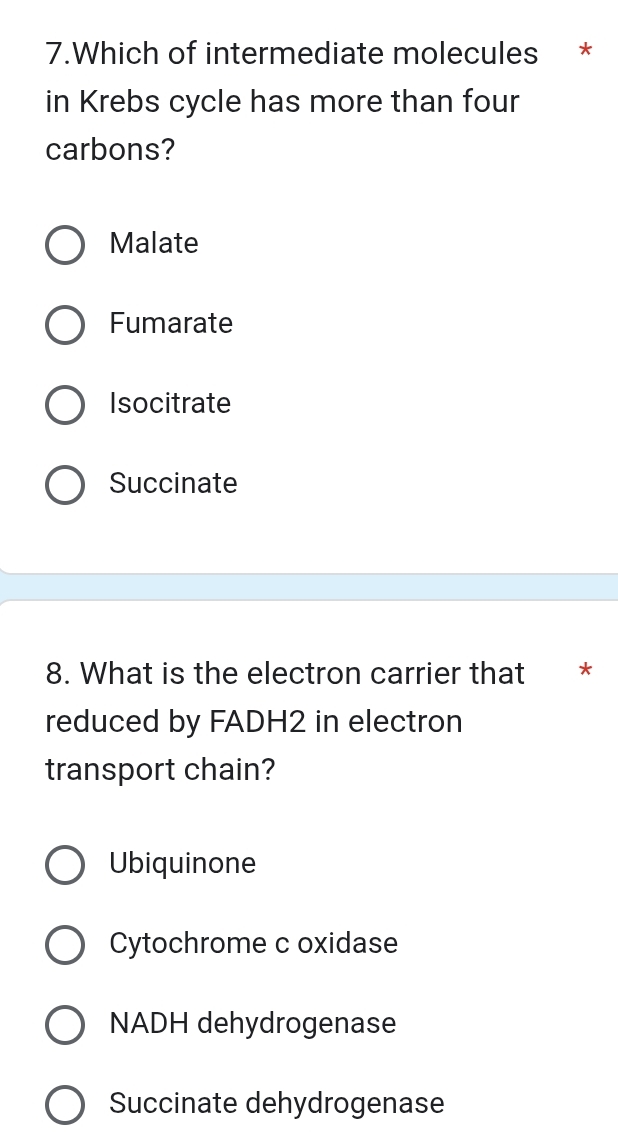Click the Malate option label text
Viewport: 618px width, 1144px height.
(x=154, y=243)
